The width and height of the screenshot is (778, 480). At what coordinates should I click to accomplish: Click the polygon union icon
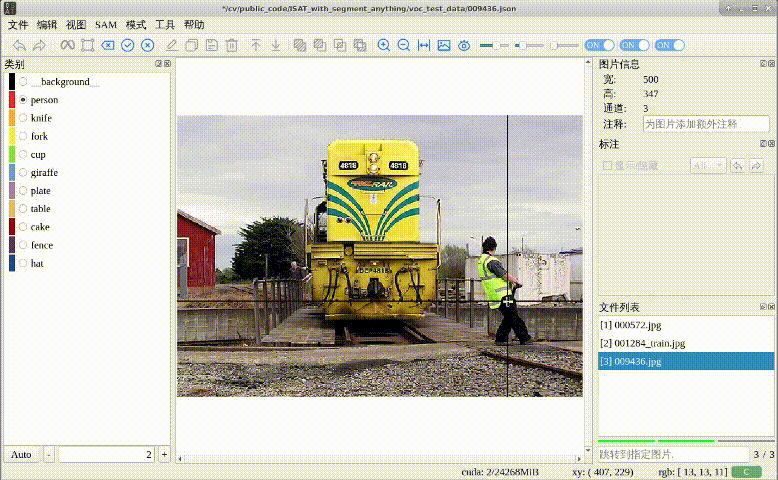[300, 46]
